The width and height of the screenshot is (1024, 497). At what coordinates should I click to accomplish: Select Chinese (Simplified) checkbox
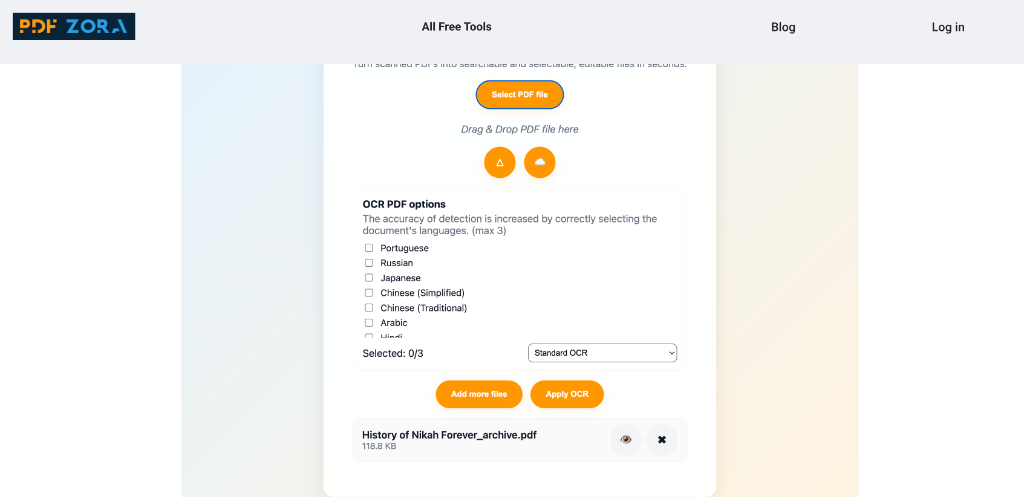tap(369, 293)
